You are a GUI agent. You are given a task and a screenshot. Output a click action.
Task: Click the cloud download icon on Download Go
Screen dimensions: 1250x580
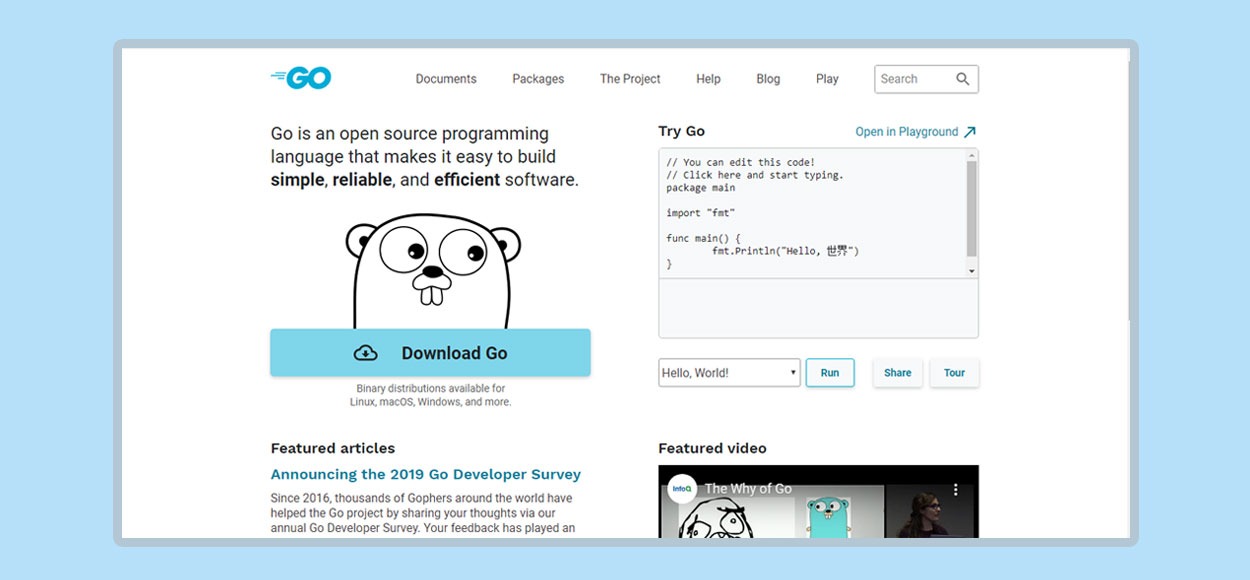point(366,353)
